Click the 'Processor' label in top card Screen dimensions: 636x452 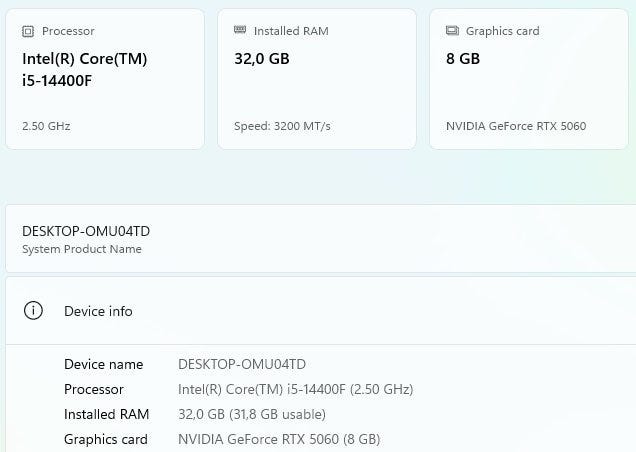[x=68, y=31]
